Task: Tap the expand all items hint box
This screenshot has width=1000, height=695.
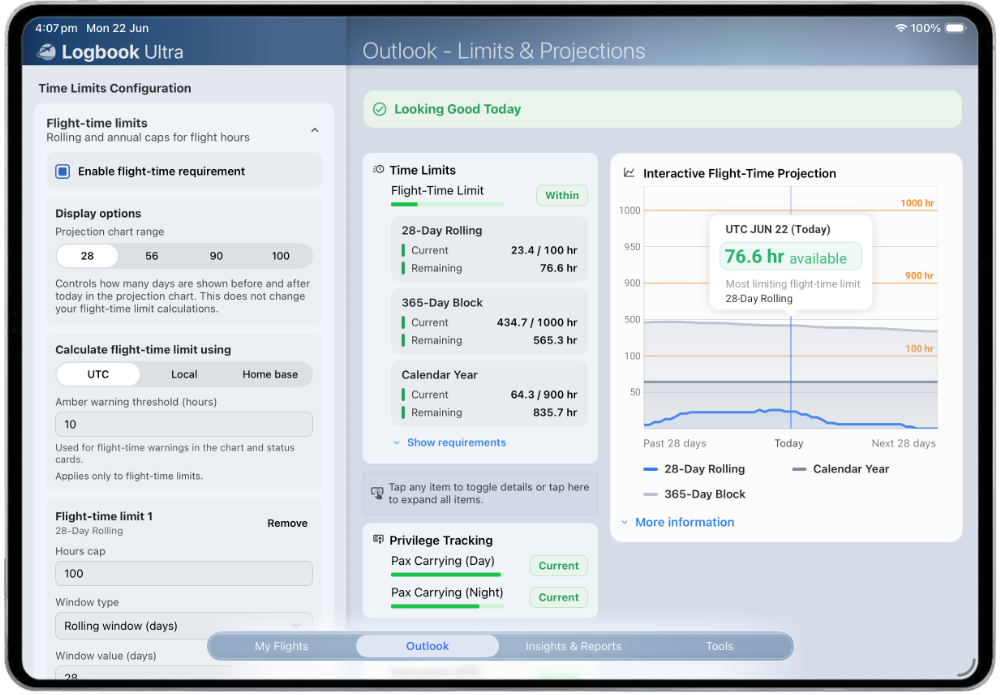Action: (480, 494)
